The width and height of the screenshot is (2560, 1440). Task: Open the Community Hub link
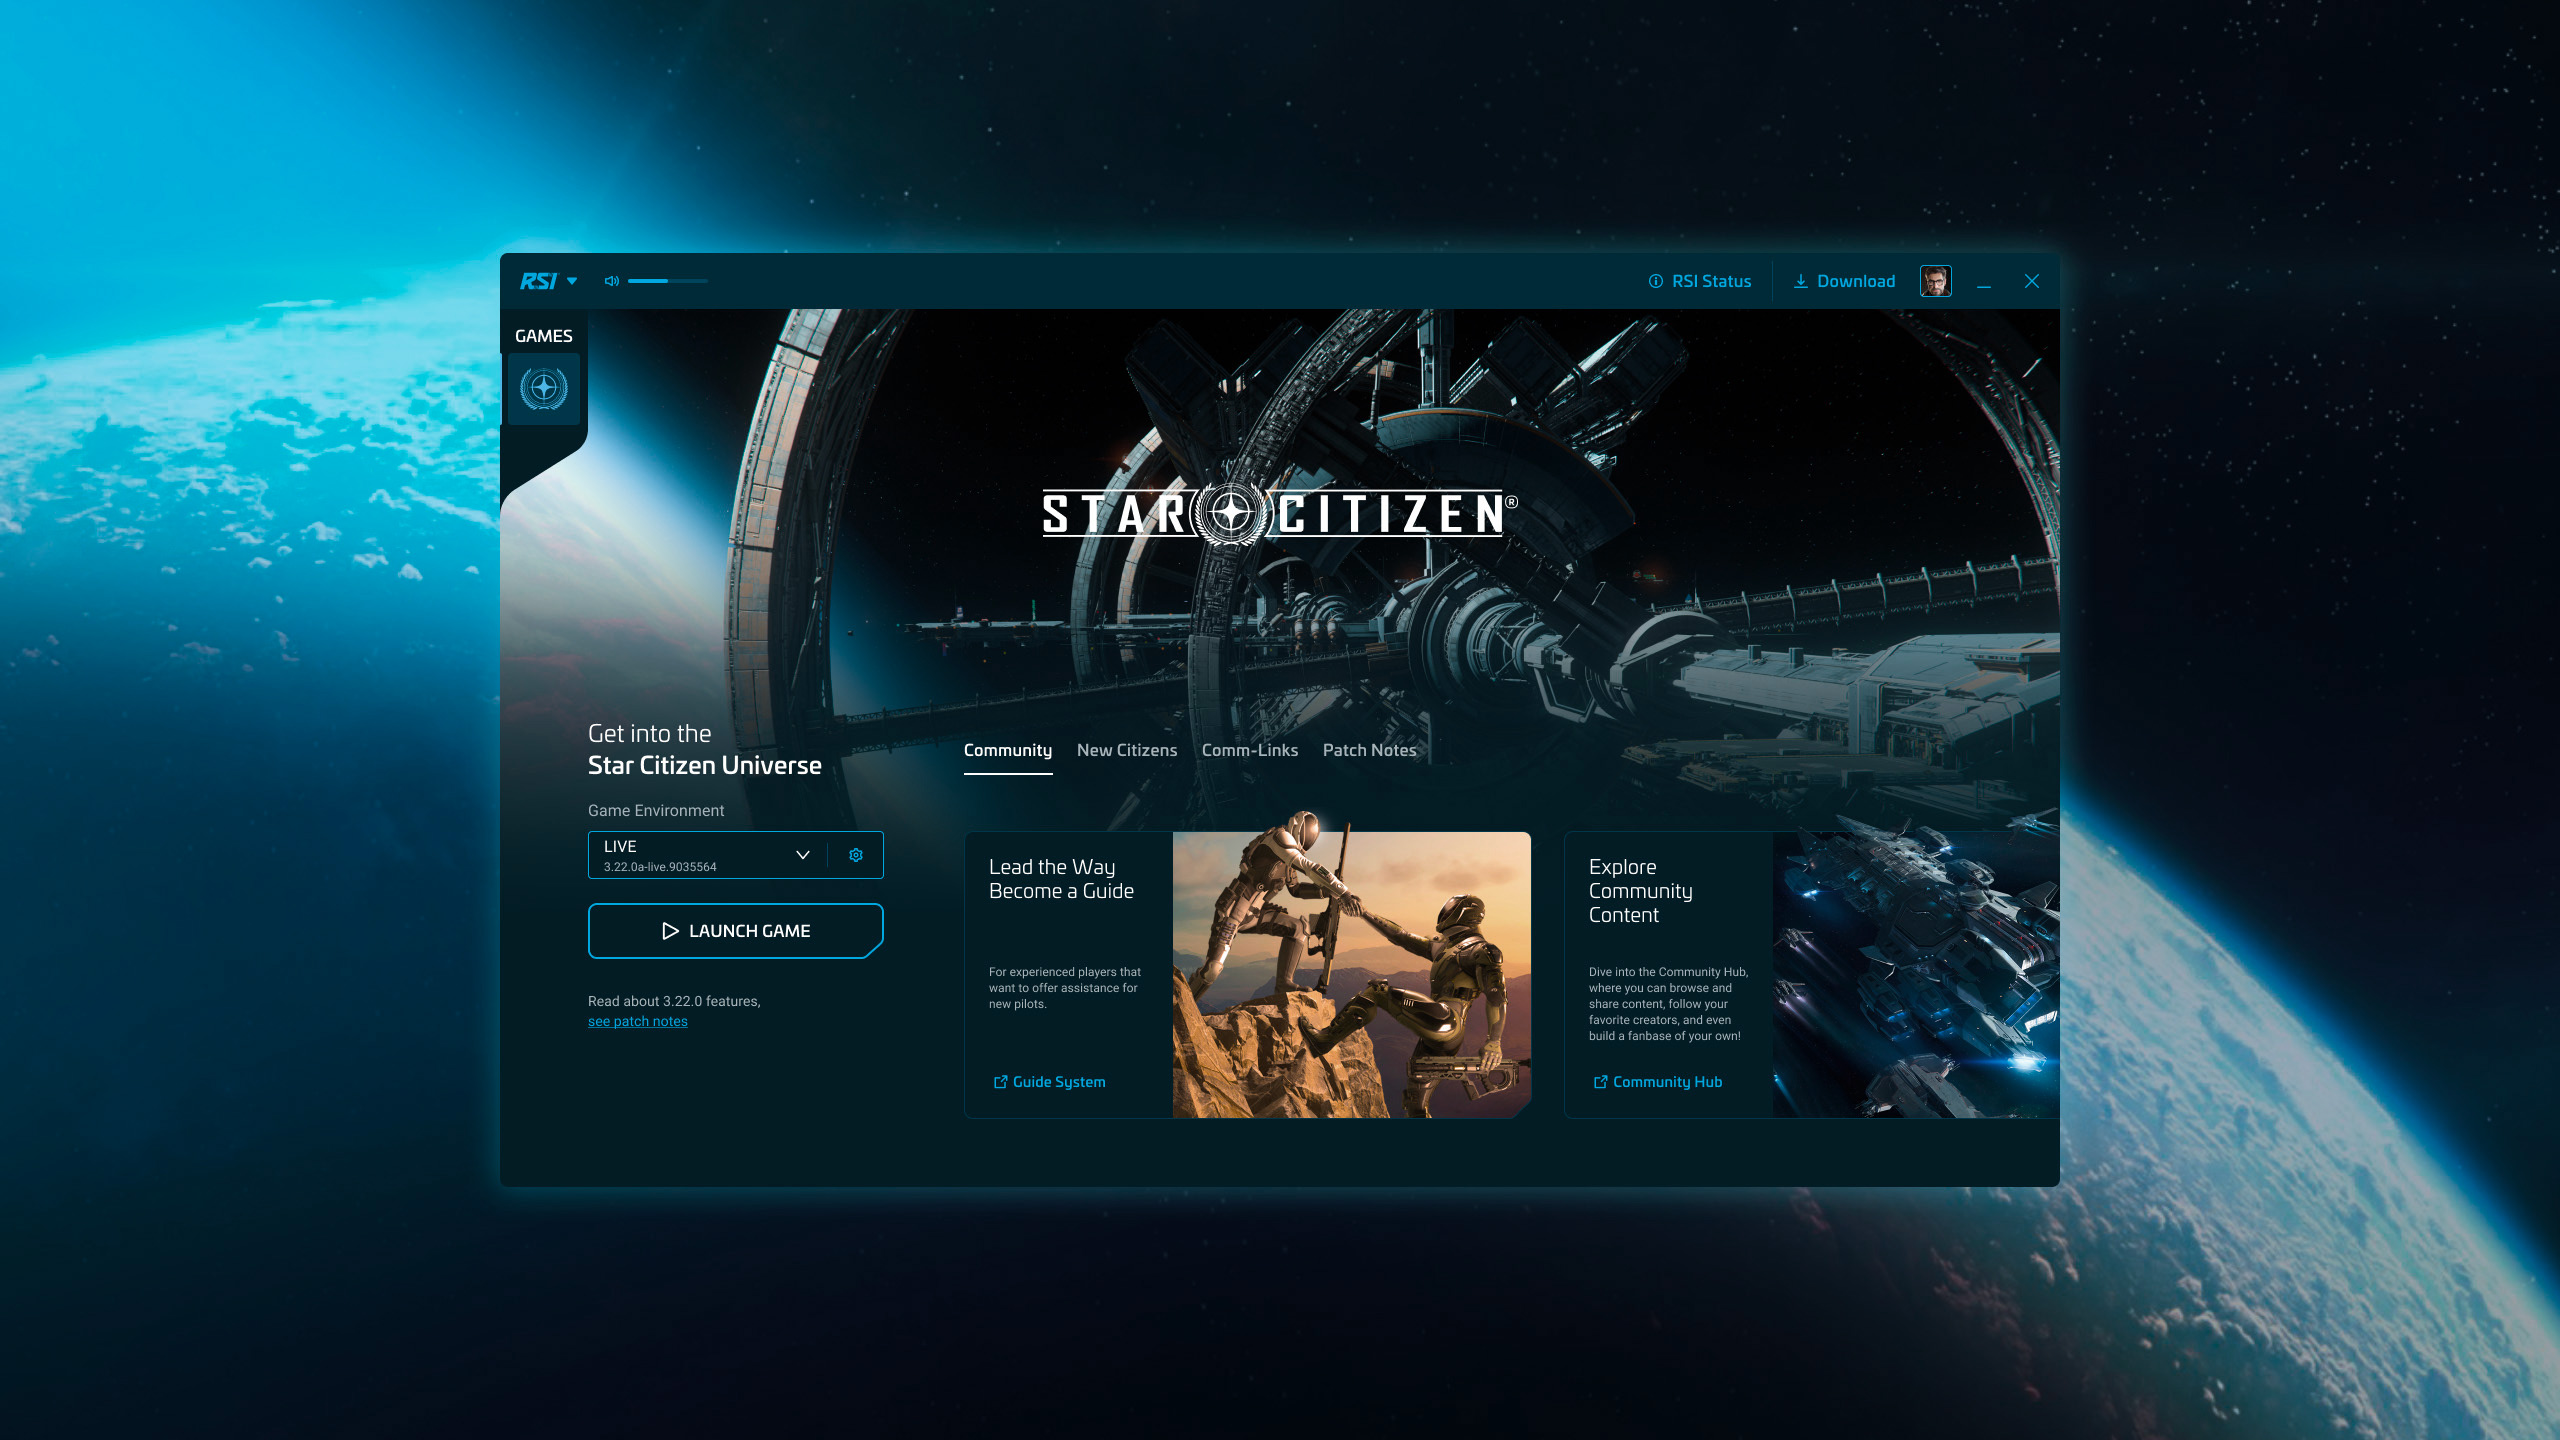[1657, 1082]
